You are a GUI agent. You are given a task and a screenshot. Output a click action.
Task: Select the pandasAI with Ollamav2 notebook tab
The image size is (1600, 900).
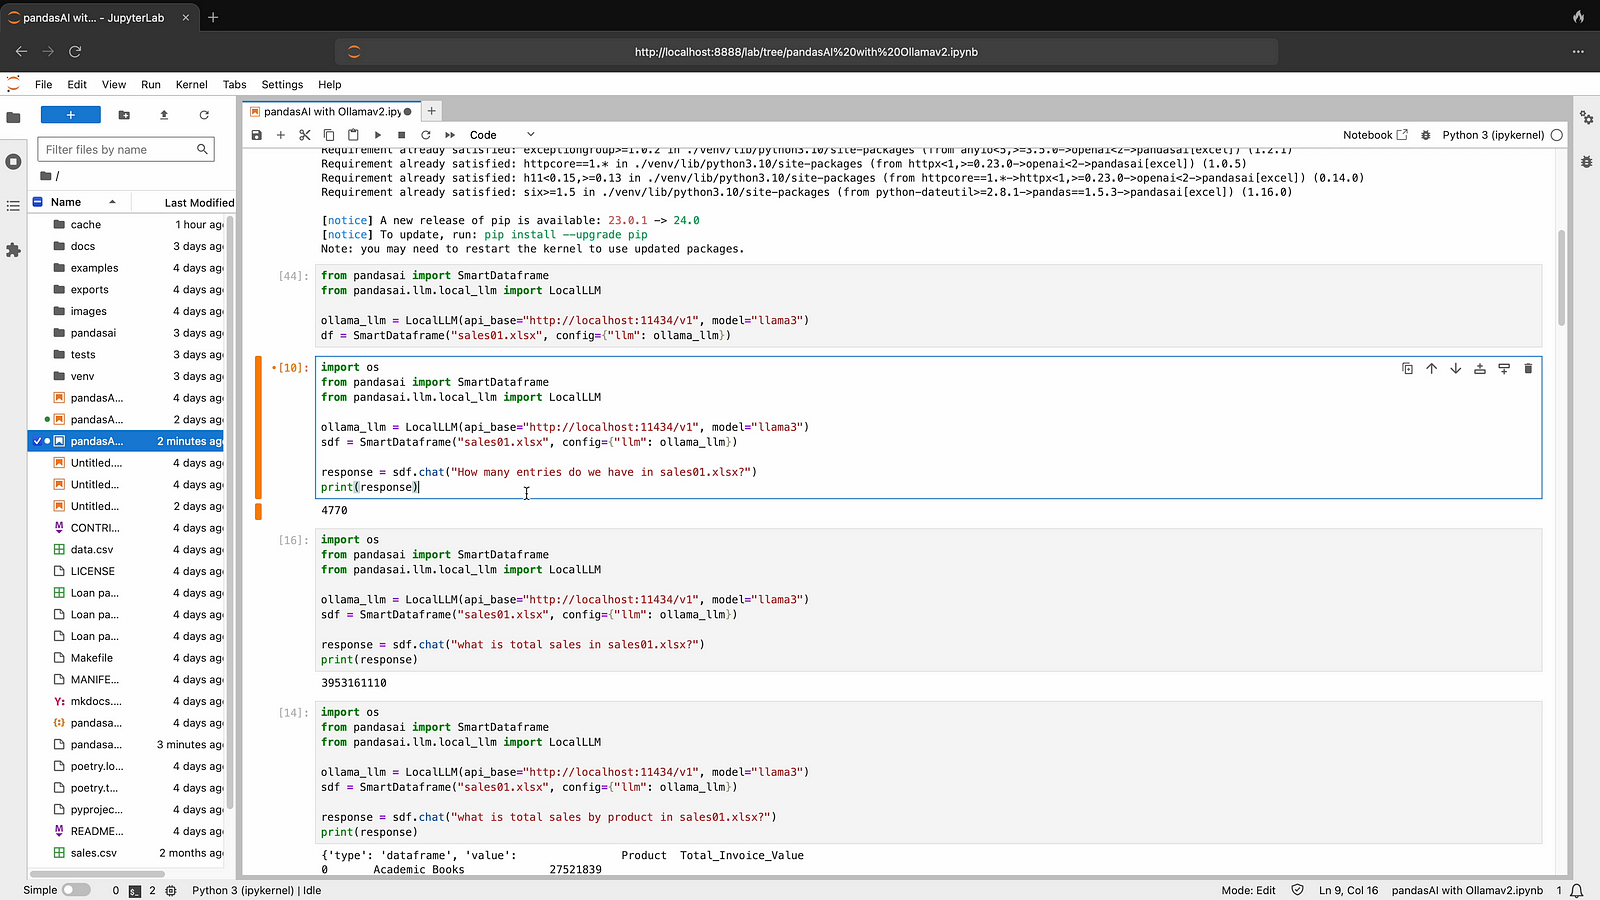click(x=330, y=112)
